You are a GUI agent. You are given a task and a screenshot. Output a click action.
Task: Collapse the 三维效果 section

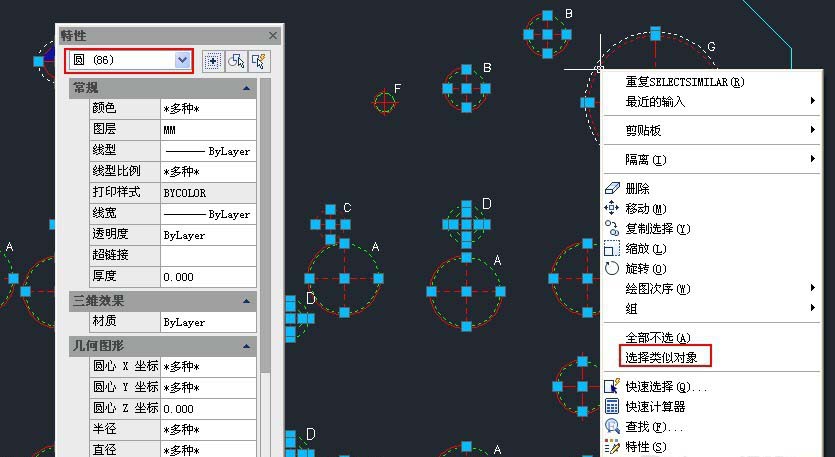[246, 301]
